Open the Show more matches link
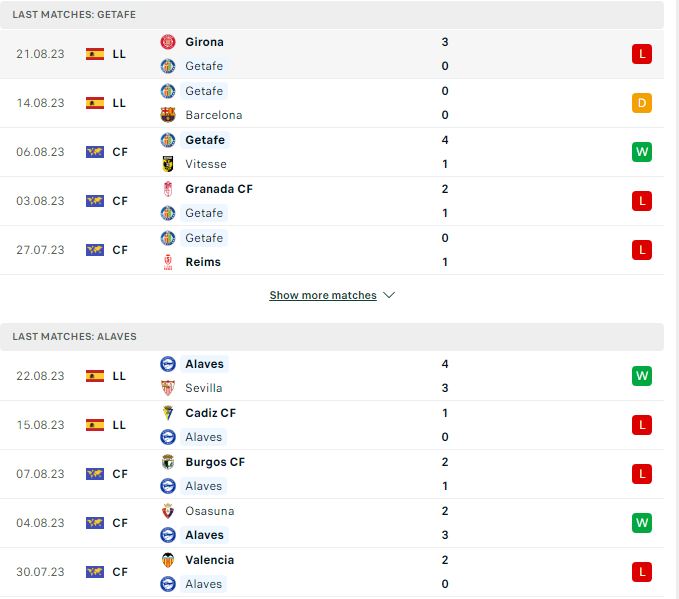 323,295
